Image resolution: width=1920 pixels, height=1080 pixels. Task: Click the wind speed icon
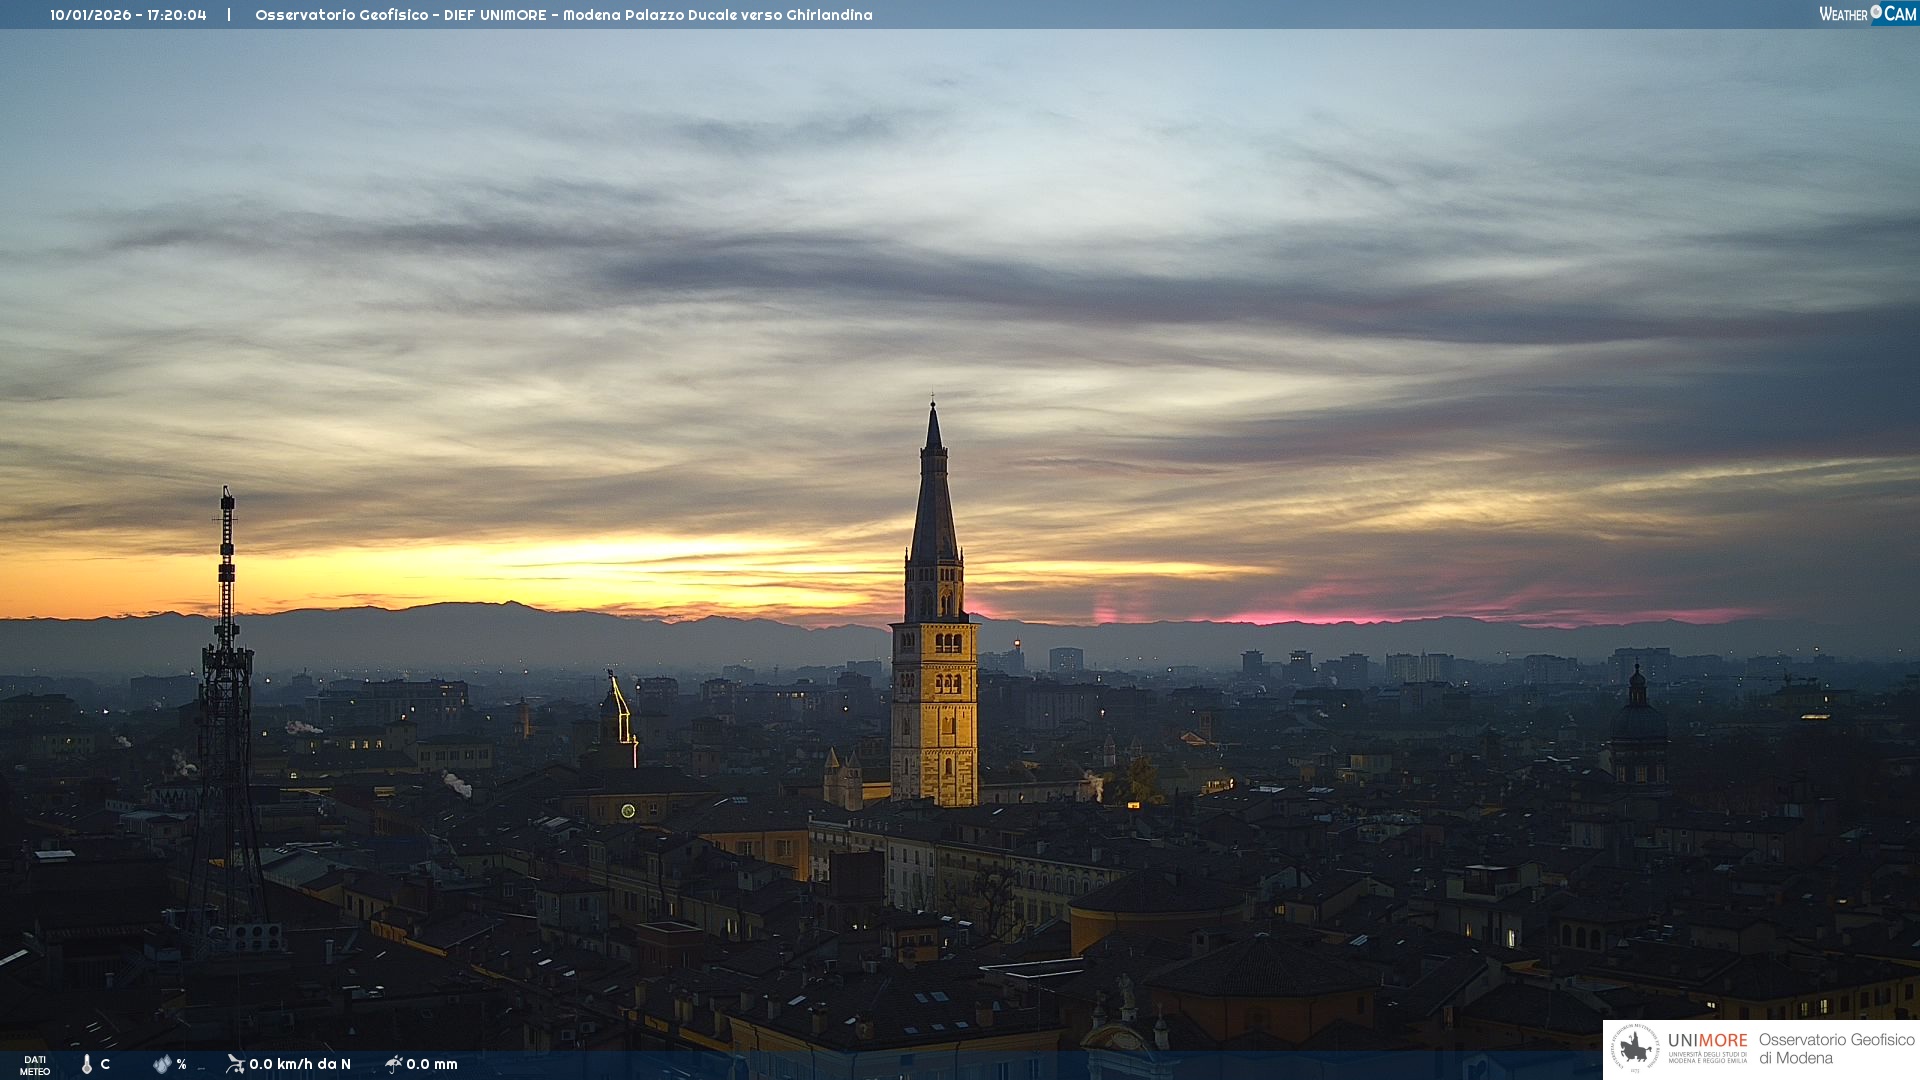pos(235,1064)
